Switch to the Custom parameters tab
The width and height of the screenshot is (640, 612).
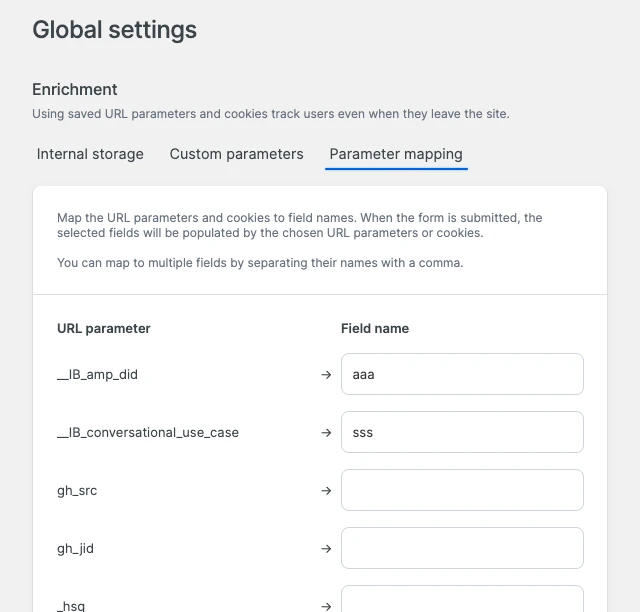pos(236,154)
